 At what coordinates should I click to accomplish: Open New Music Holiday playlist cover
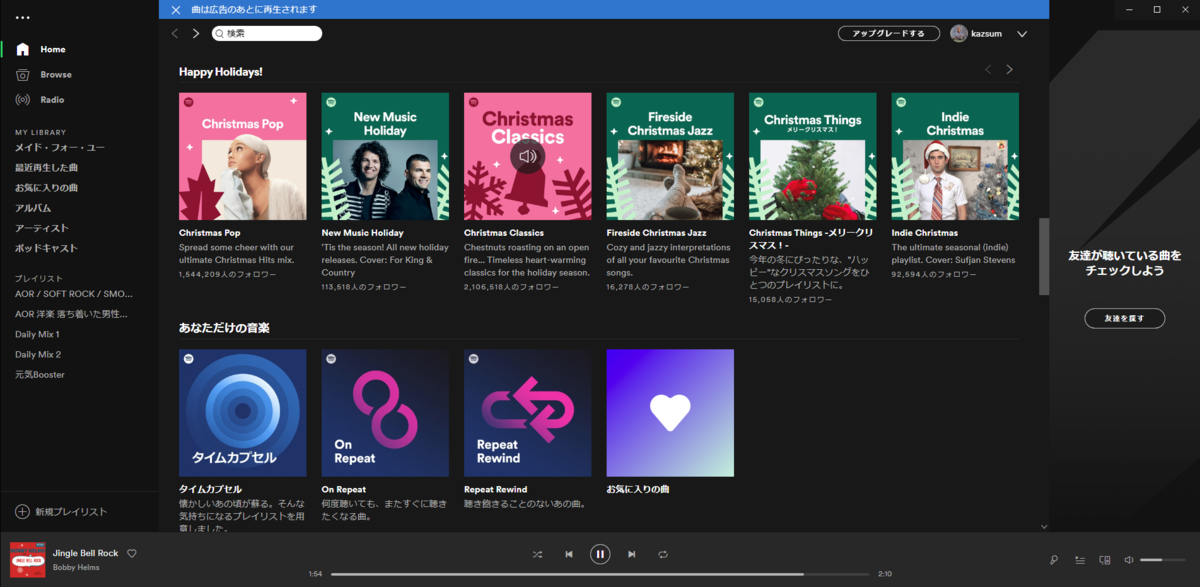[385, 156]
